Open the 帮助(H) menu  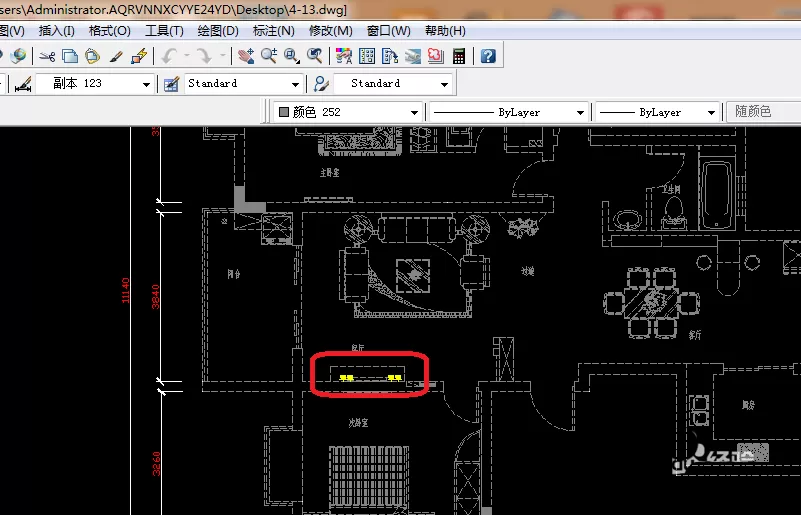[445, 31]
